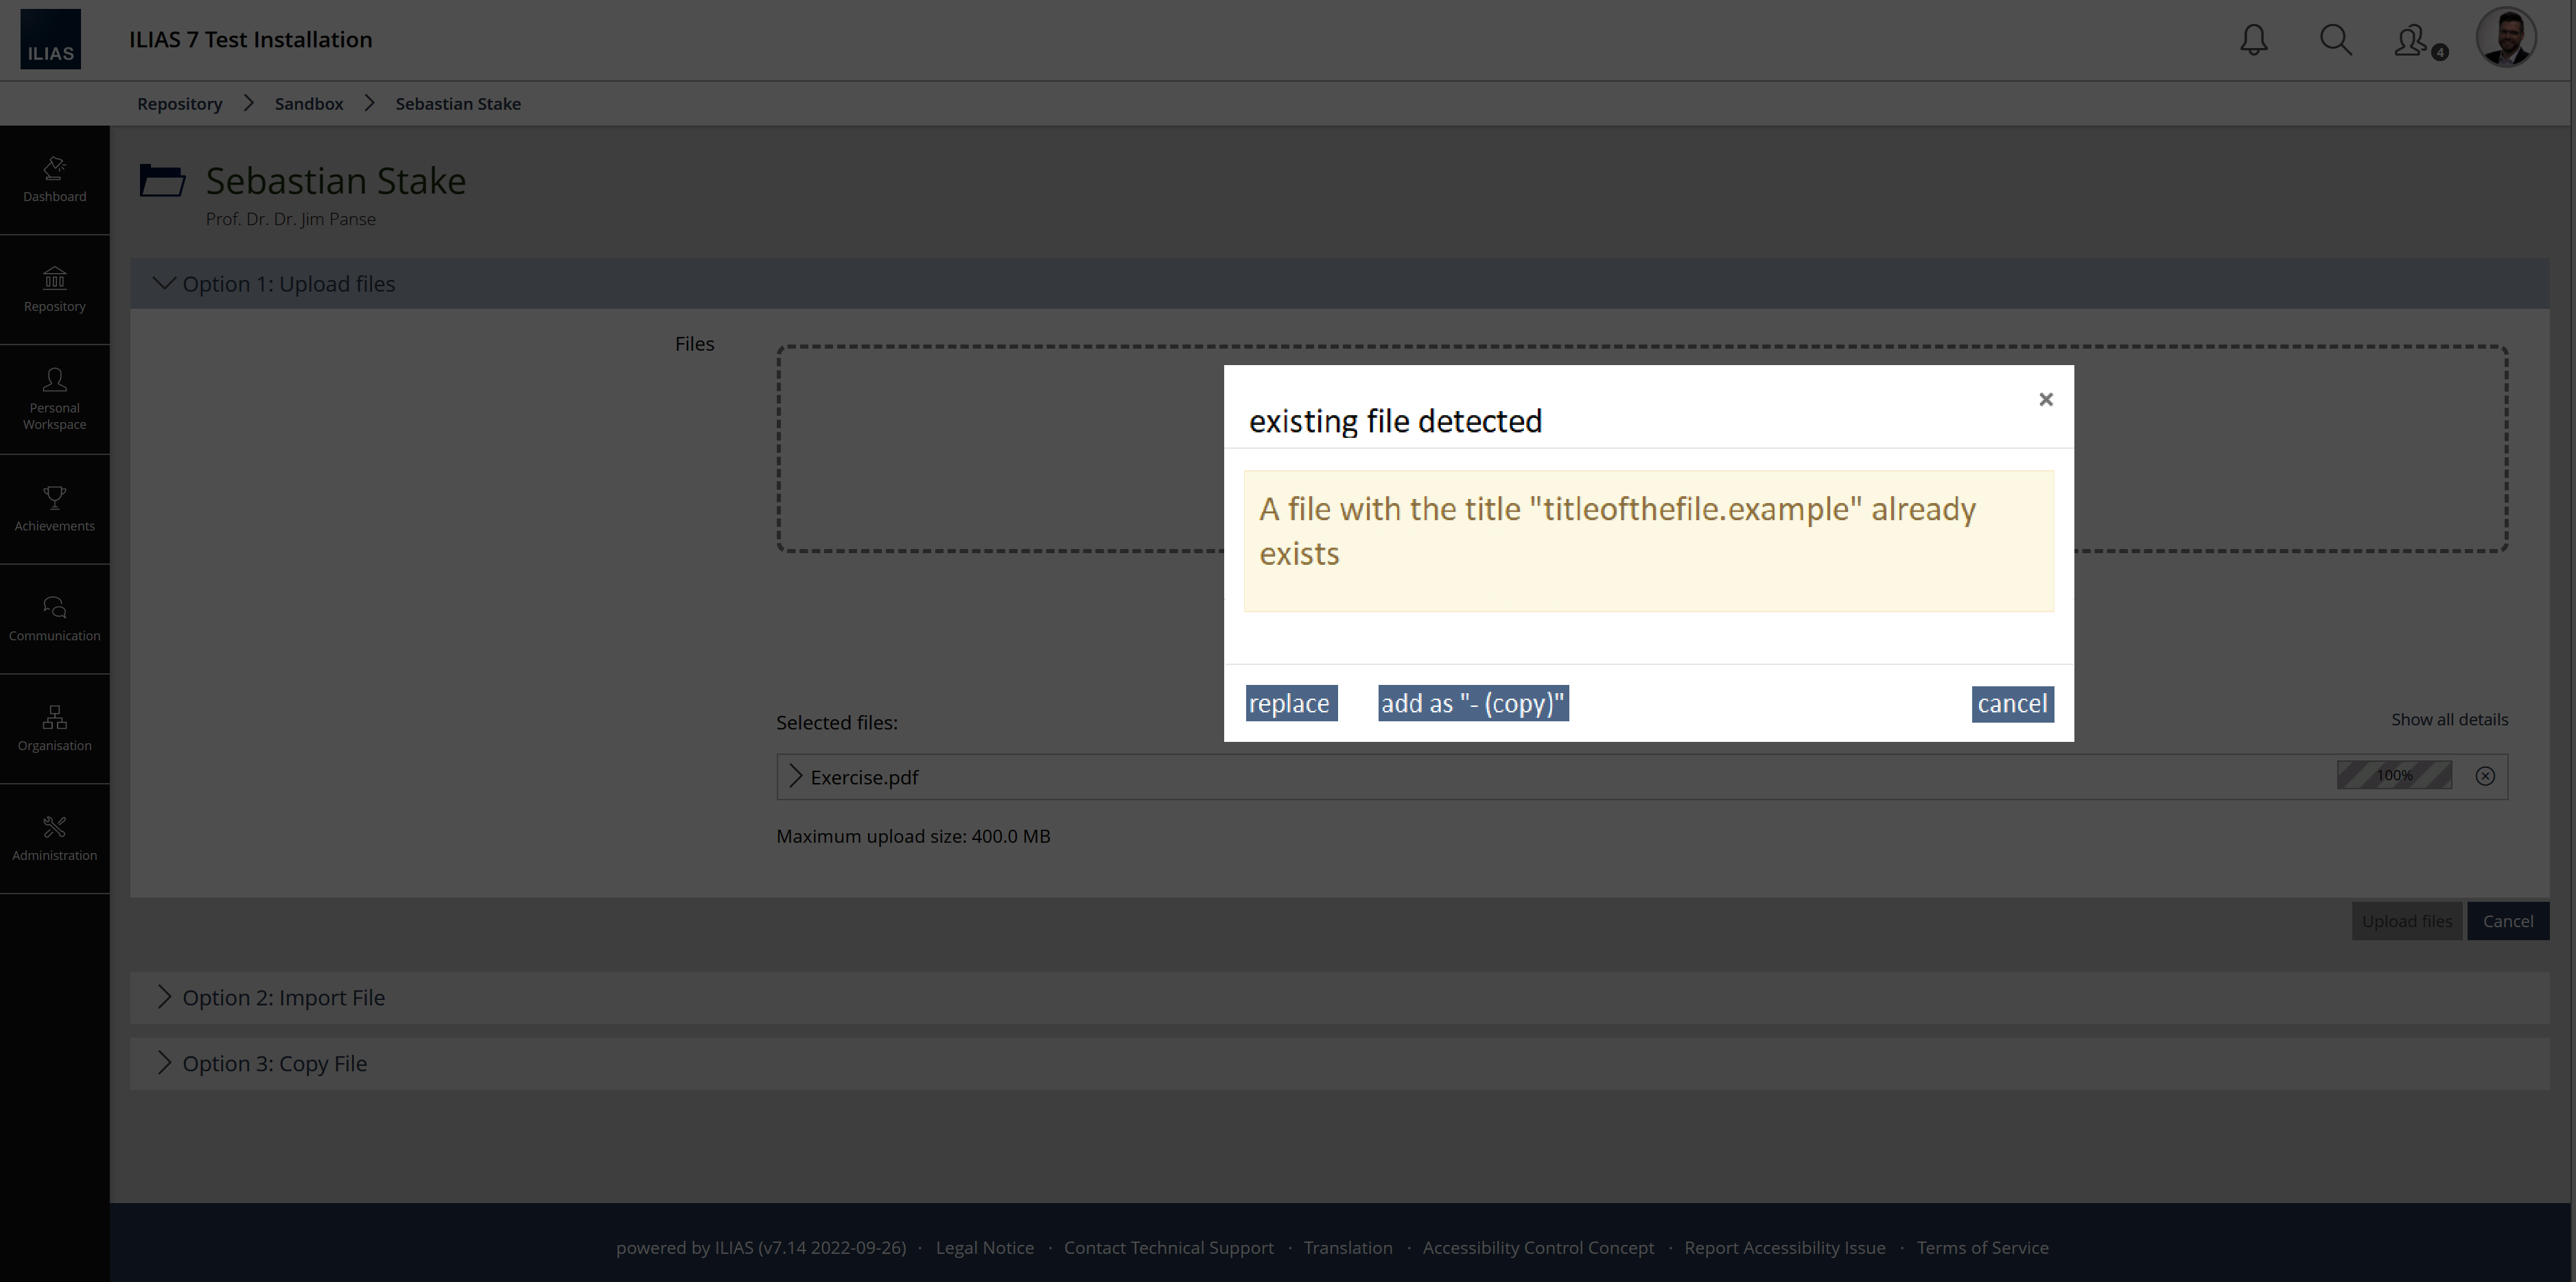Viewport: 2576px width, 1282px height.
Task: Open the contacts icon with badge
Action: (x=2413, y=41)
